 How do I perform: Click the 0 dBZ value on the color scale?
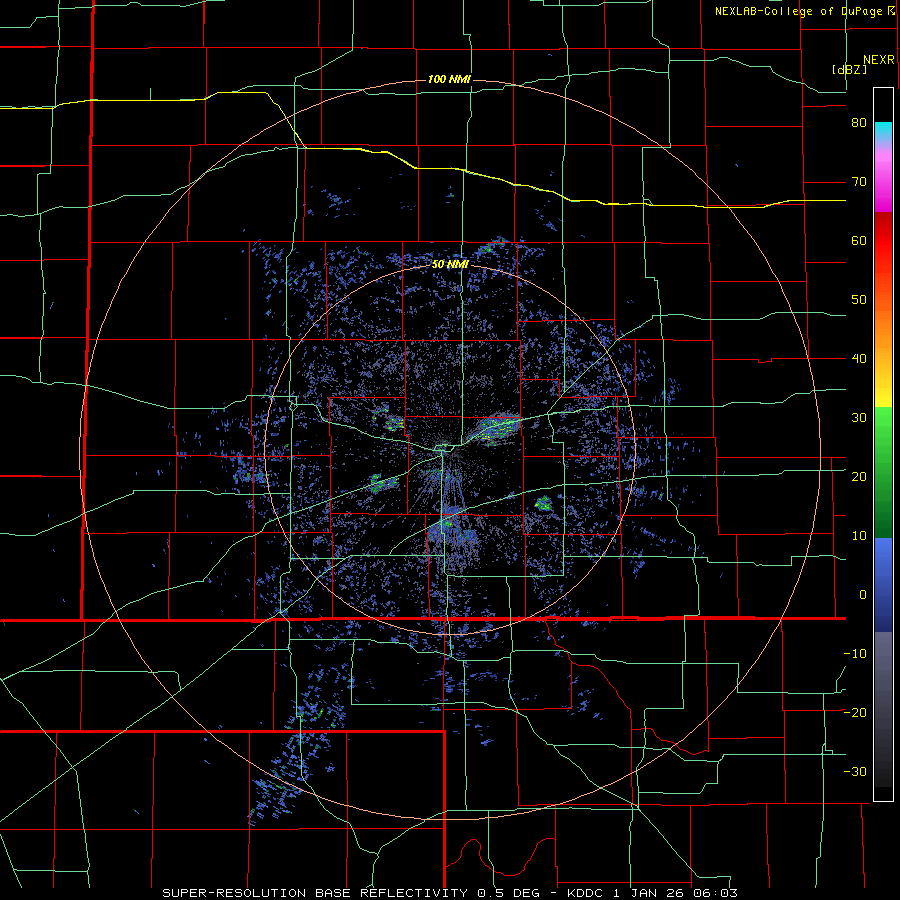(x=863, y=595)
